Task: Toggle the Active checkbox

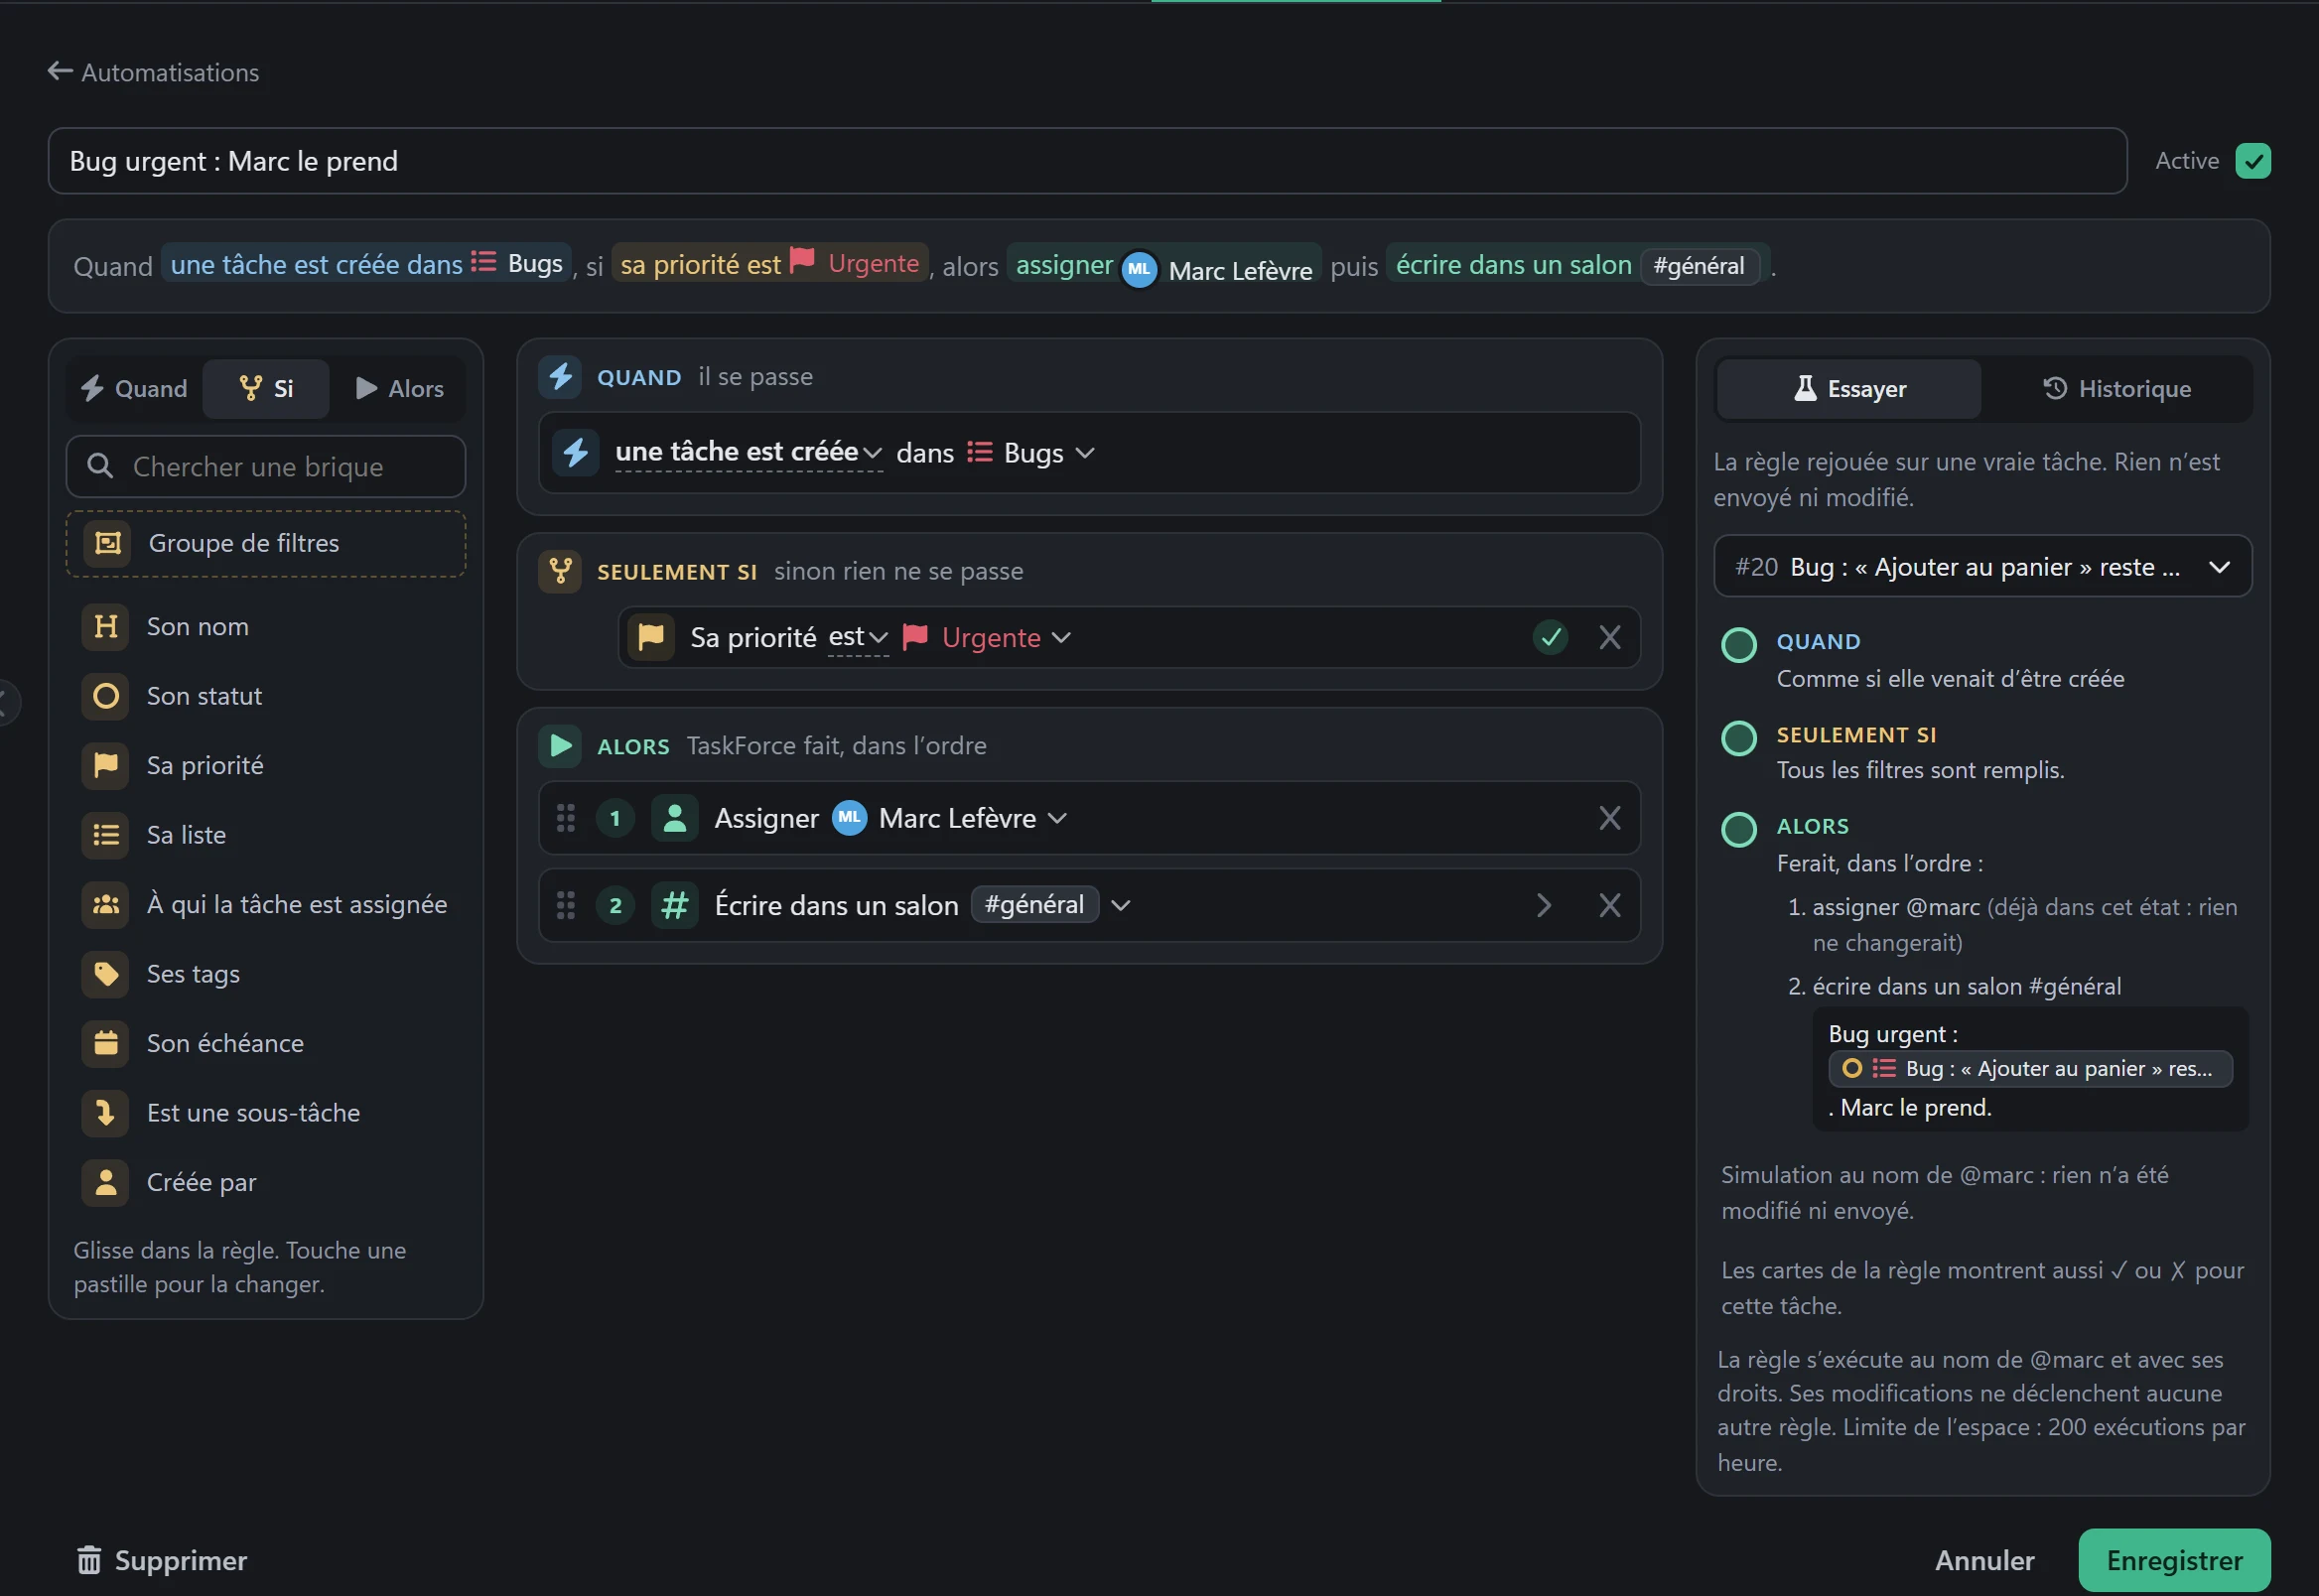Action: [2252, 161]
